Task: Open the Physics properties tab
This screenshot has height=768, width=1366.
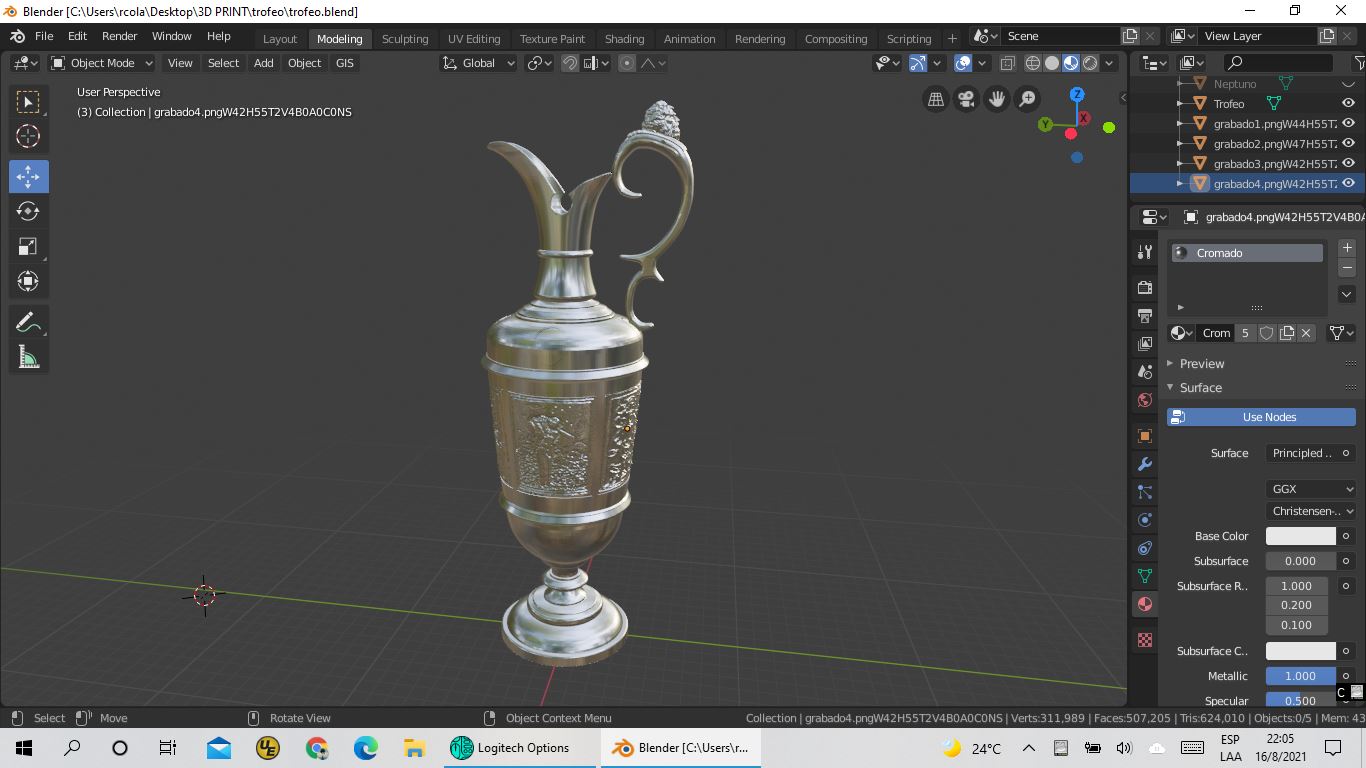Action: pos(1145,520)
